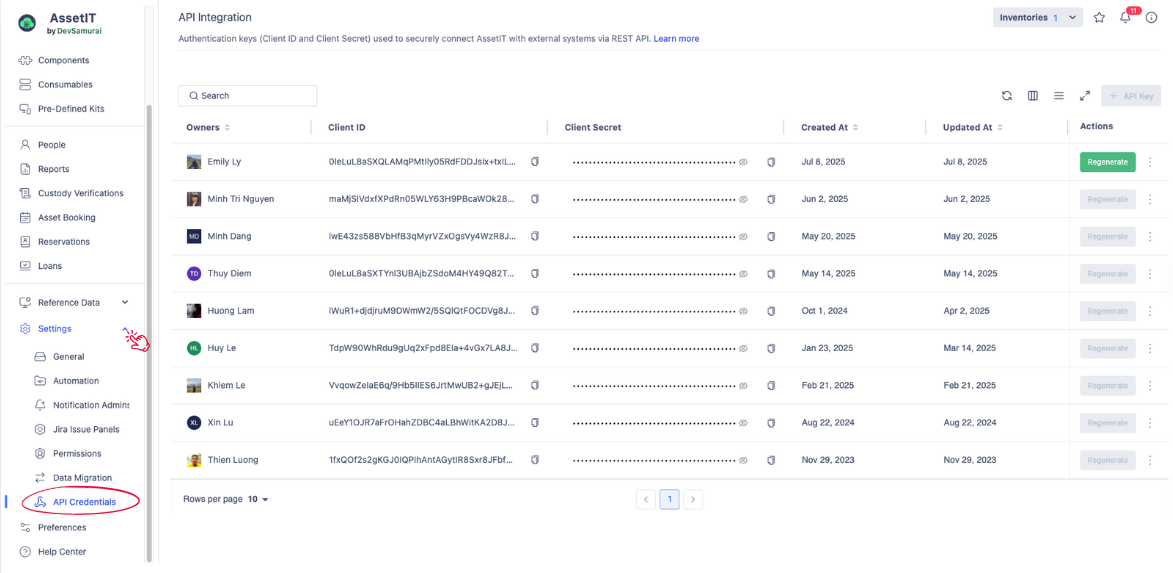Open API Credentials in the sidebar
This screenshot has height=573, width=1173.
(84, 502)
